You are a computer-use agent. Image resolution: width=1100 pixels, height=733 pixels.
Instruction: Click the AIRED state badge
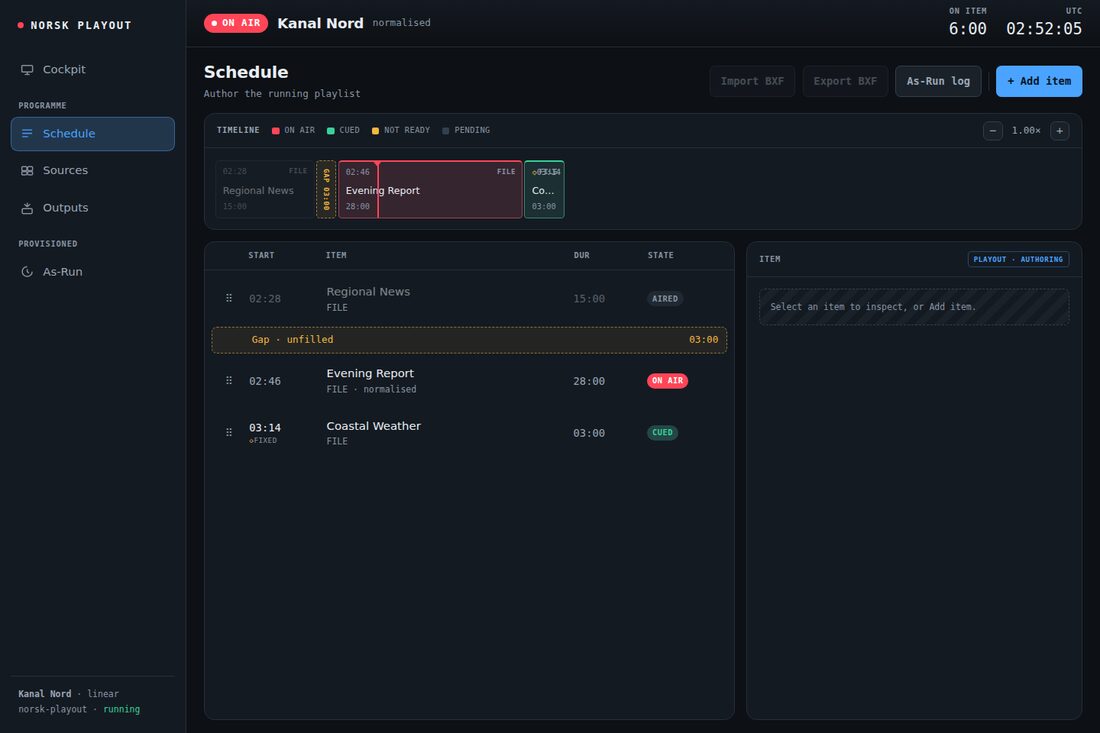(x=665, y=299)
